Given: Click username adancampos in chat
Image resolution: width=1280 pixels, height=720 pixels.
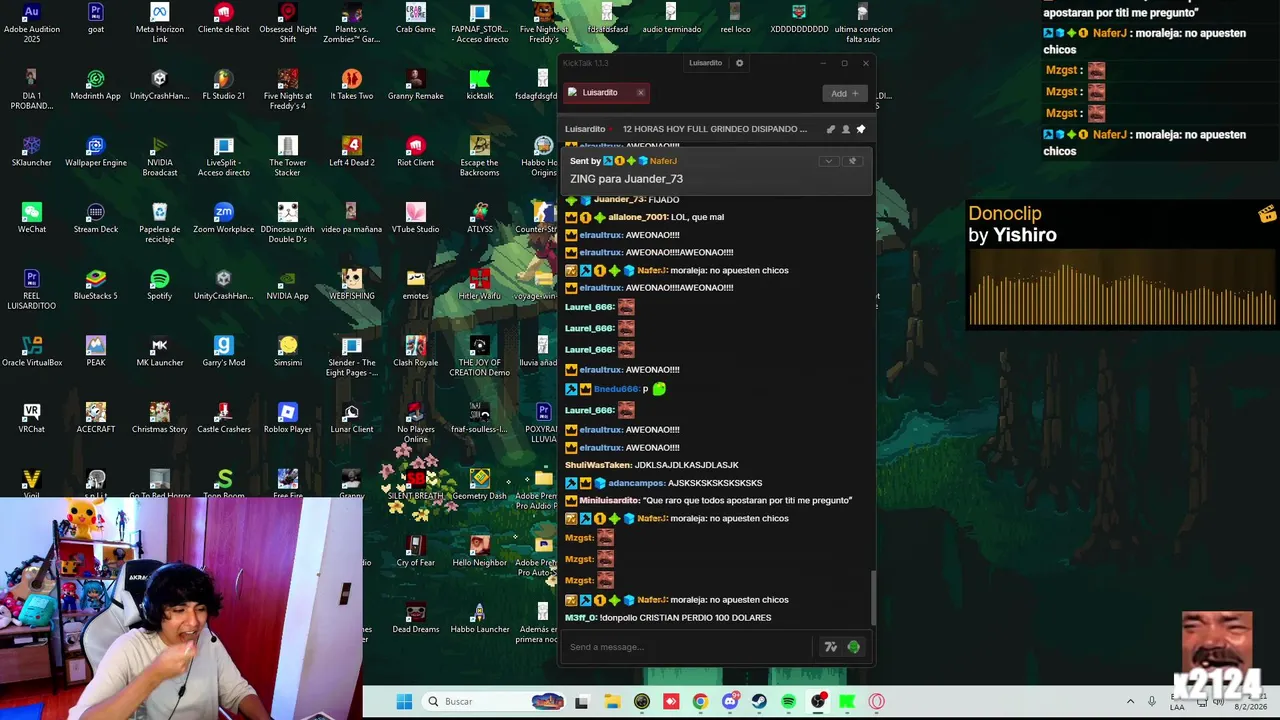Looking at the screenshot, I should pos(636,483).
